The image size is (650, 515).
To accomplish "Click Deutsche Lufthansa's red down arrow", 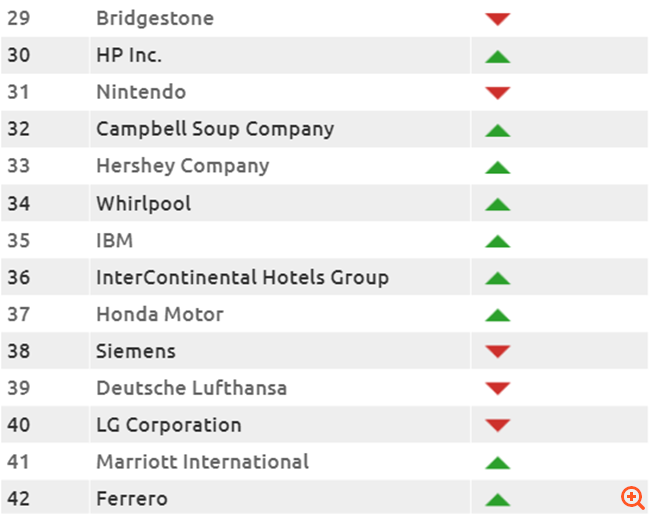I will [497, 389].
